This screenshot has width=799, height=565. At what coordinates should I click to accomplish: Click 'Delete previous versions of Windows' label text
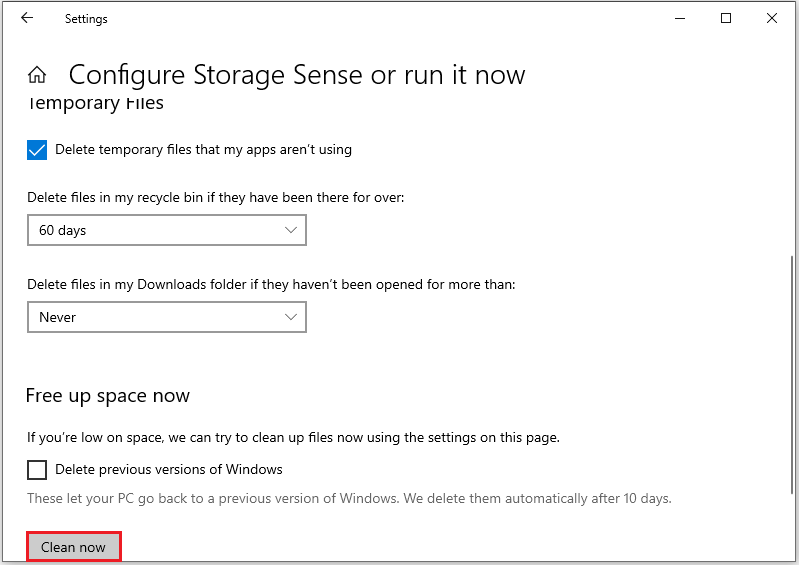168,469
